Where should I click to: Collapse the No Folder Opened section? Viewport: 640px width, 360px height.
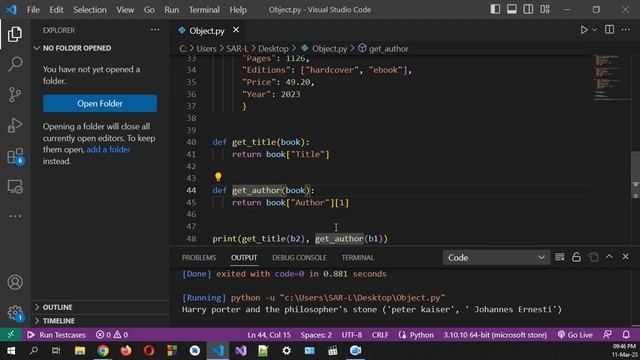coord(77,48)
